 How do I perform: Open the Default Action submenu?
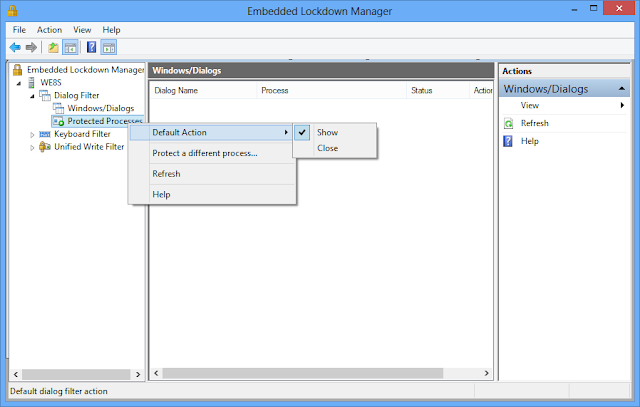[211, 132]
